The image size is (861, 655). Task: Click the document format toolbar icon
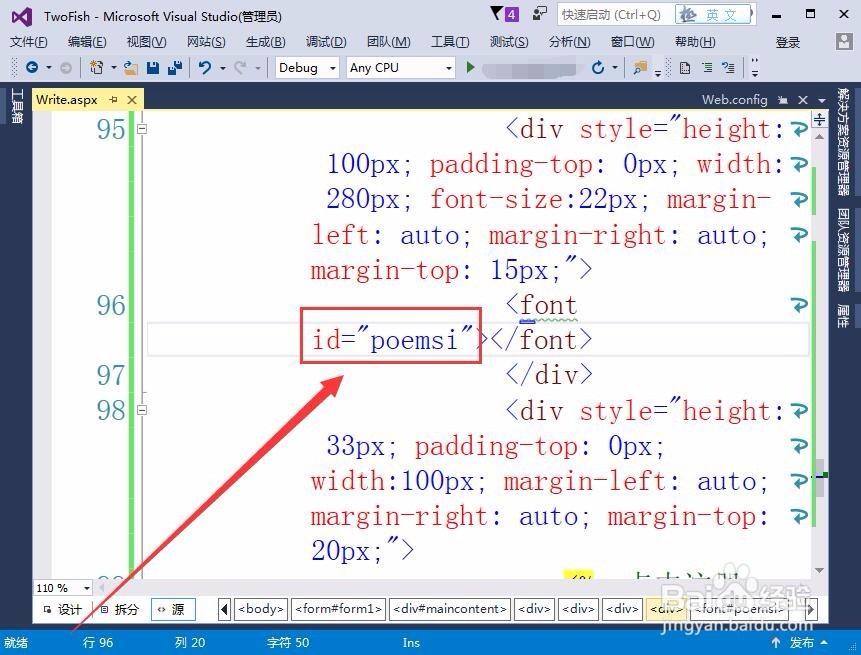click(685, 68)
